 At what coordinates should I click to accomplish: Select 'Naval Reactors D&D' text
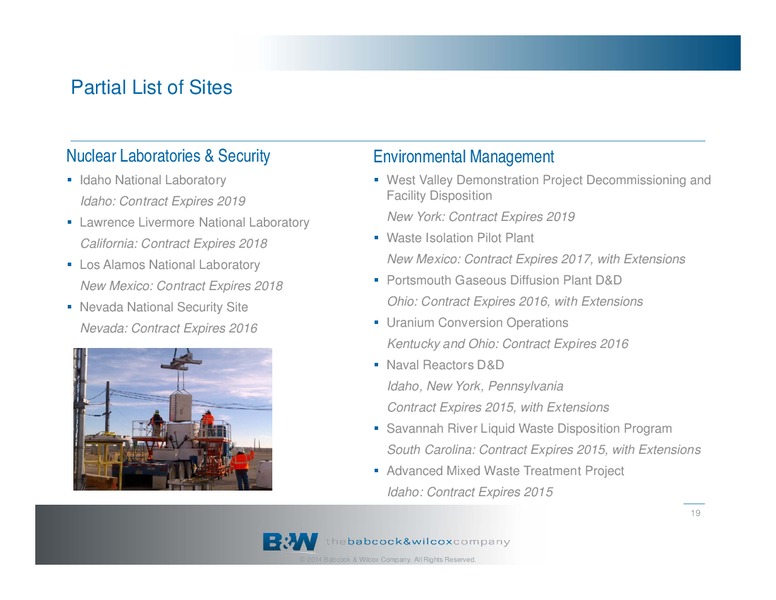pos(445,365)
